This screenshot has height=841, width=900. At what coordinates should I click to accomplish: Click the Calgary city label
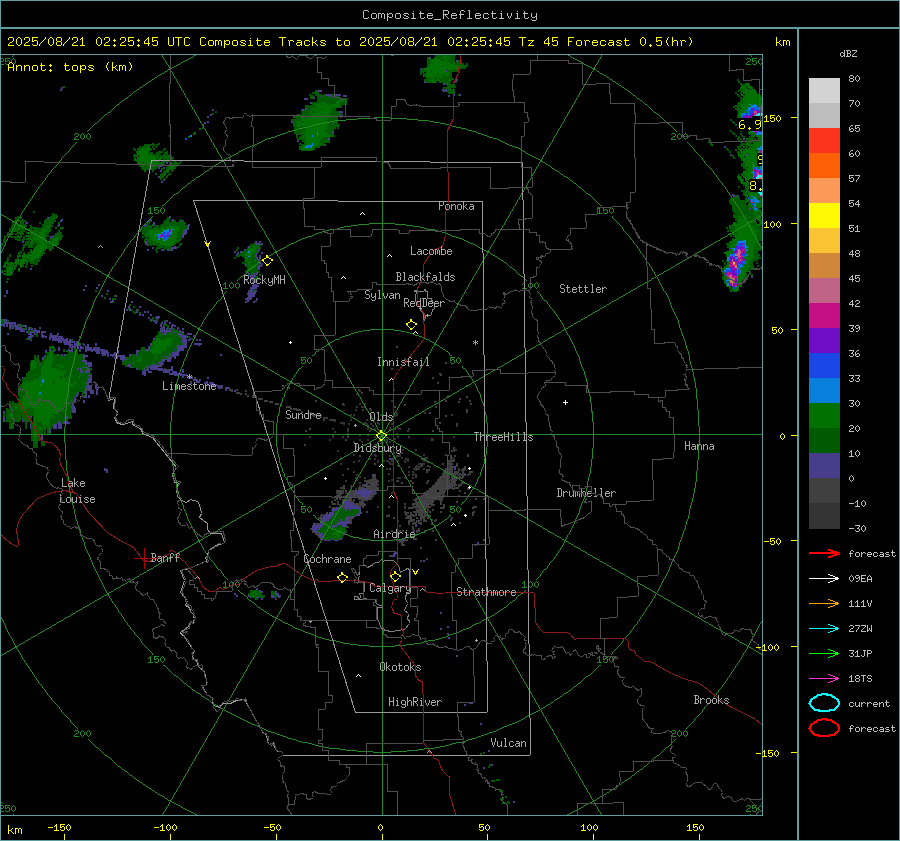390,588
